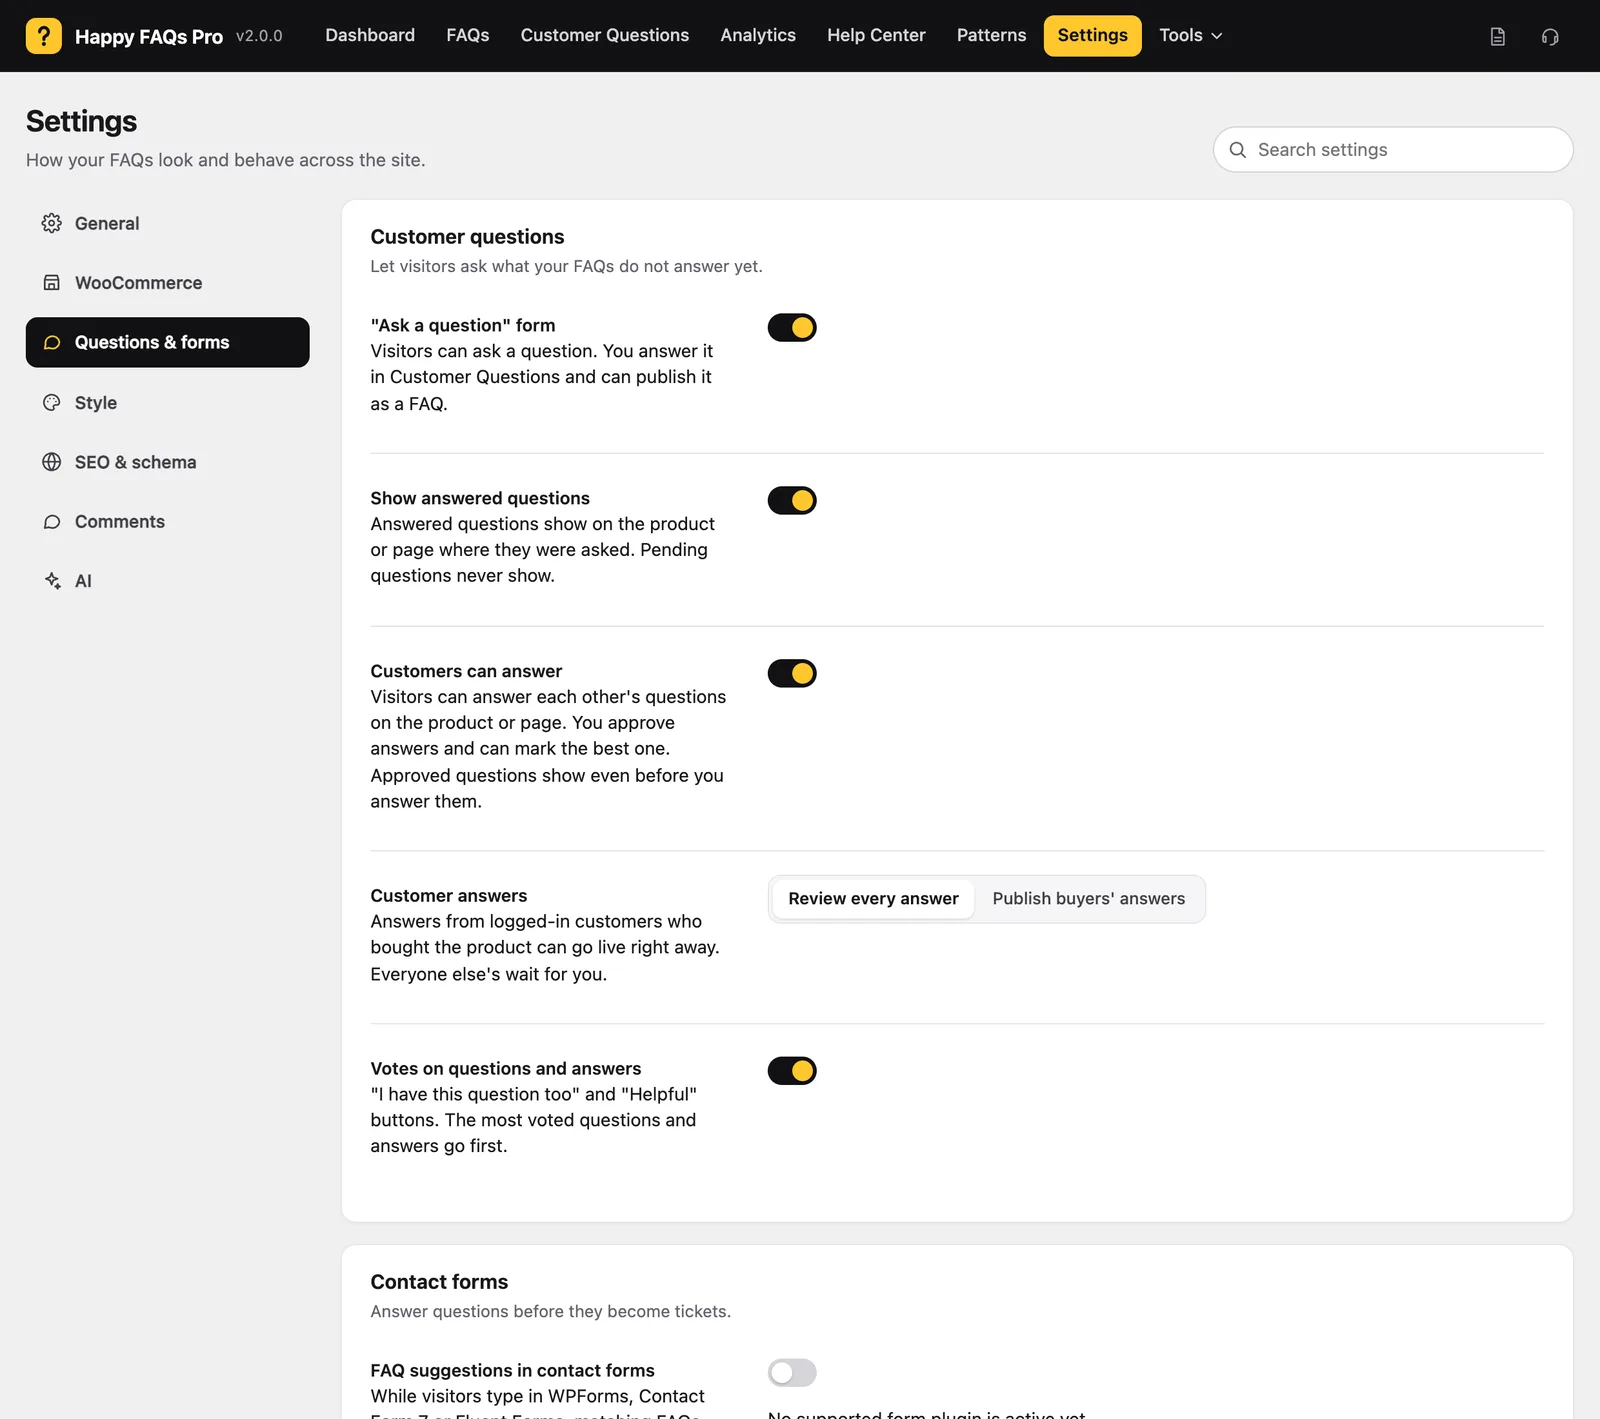This screenshot has width=1600, height=1419.
Task: Click the Questions & forms speech bubble icon
Action: pyautogui.click(x=52, y=343)
